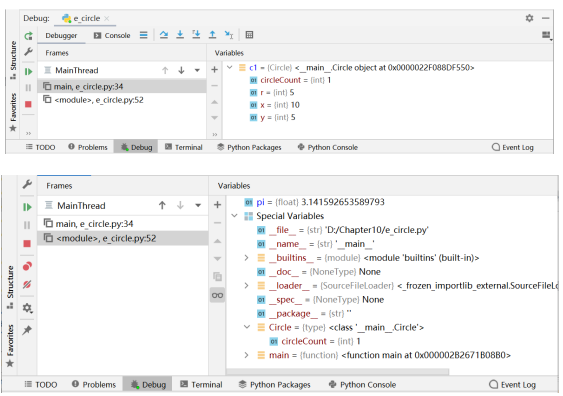Screen dimensions: 563x396
Task: Open the wrench debug settings in top panel
Action: (x=28, y=52)
